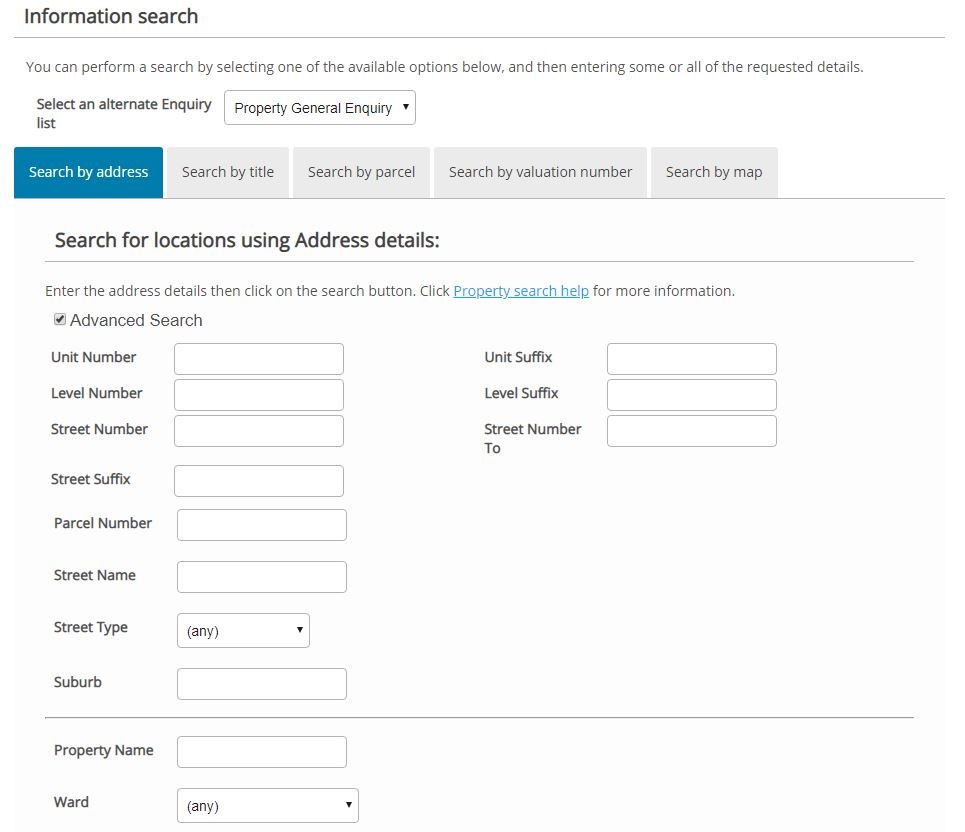Go to Search by map tab
The width and height of the screenshot is (965, 832).
coord(713,172)
